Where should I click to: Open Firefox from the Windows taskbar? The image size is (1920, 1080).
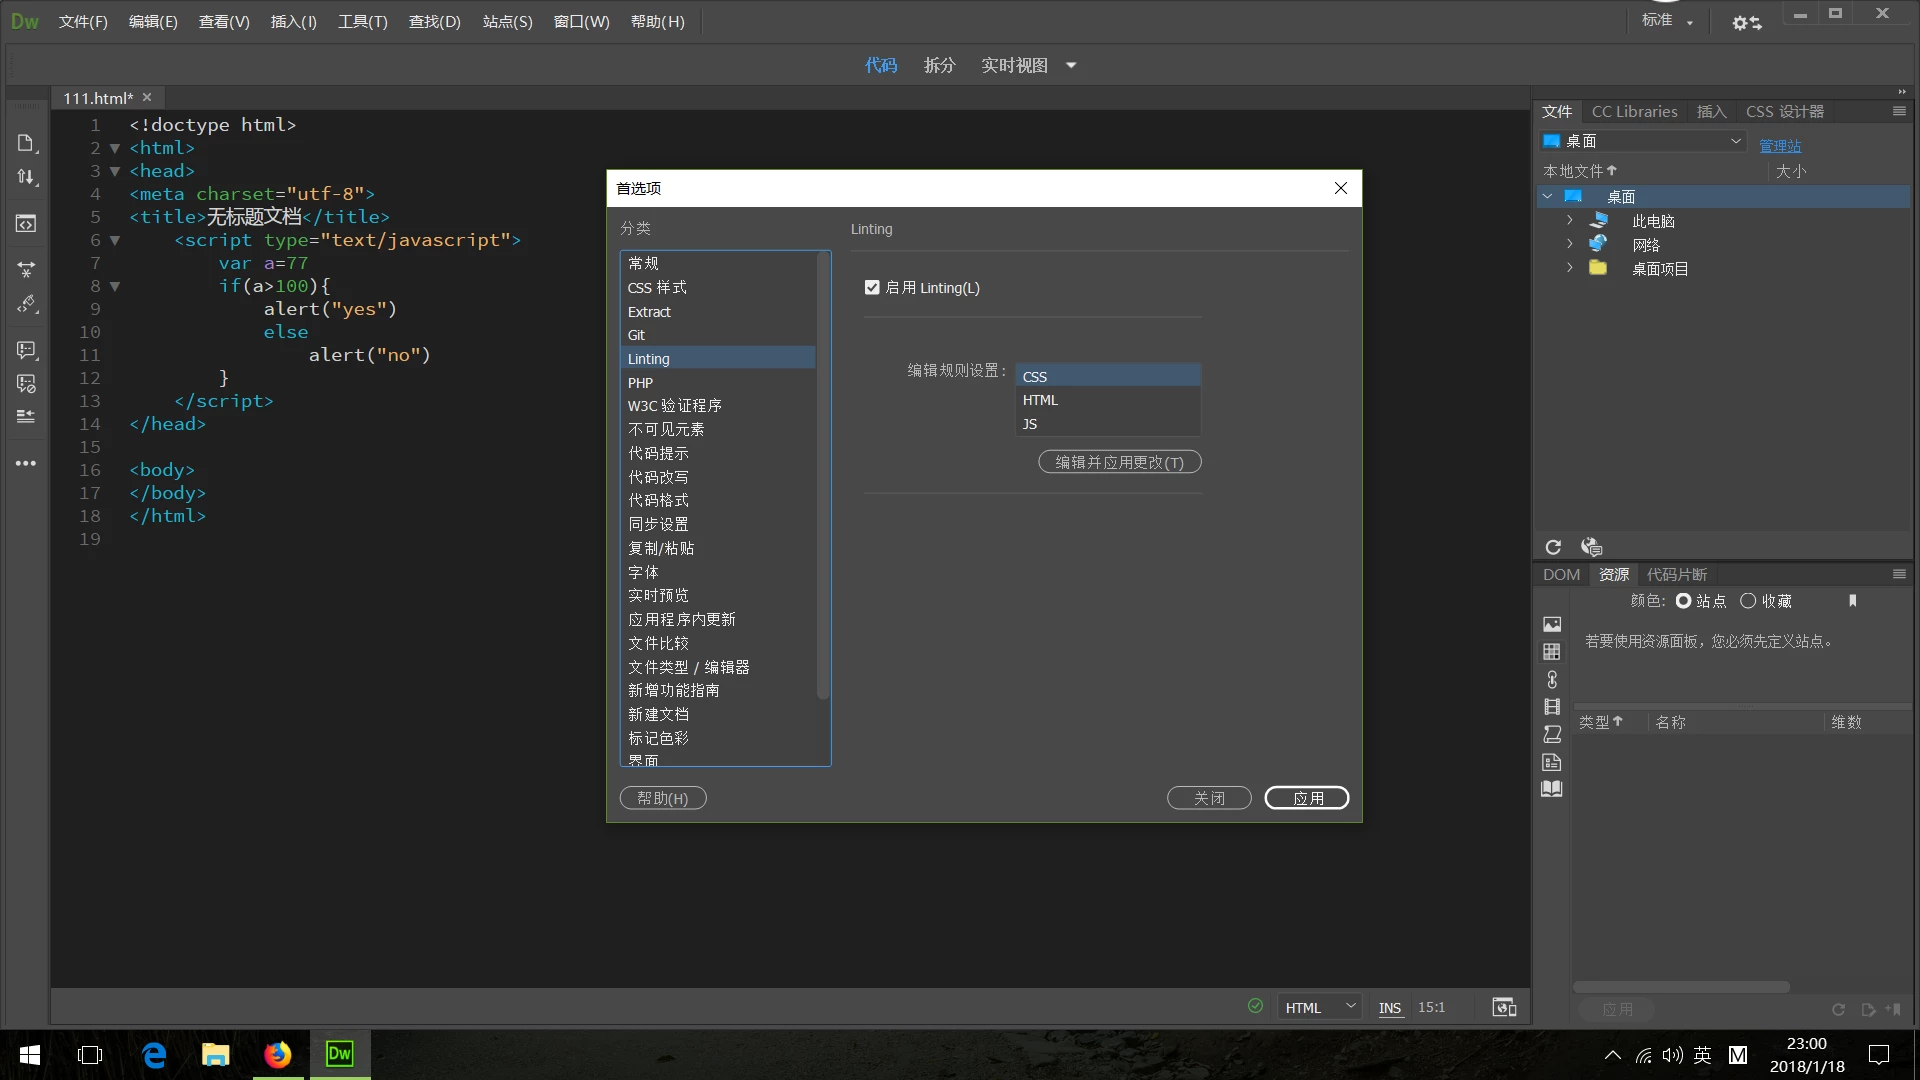[277, 1055]
